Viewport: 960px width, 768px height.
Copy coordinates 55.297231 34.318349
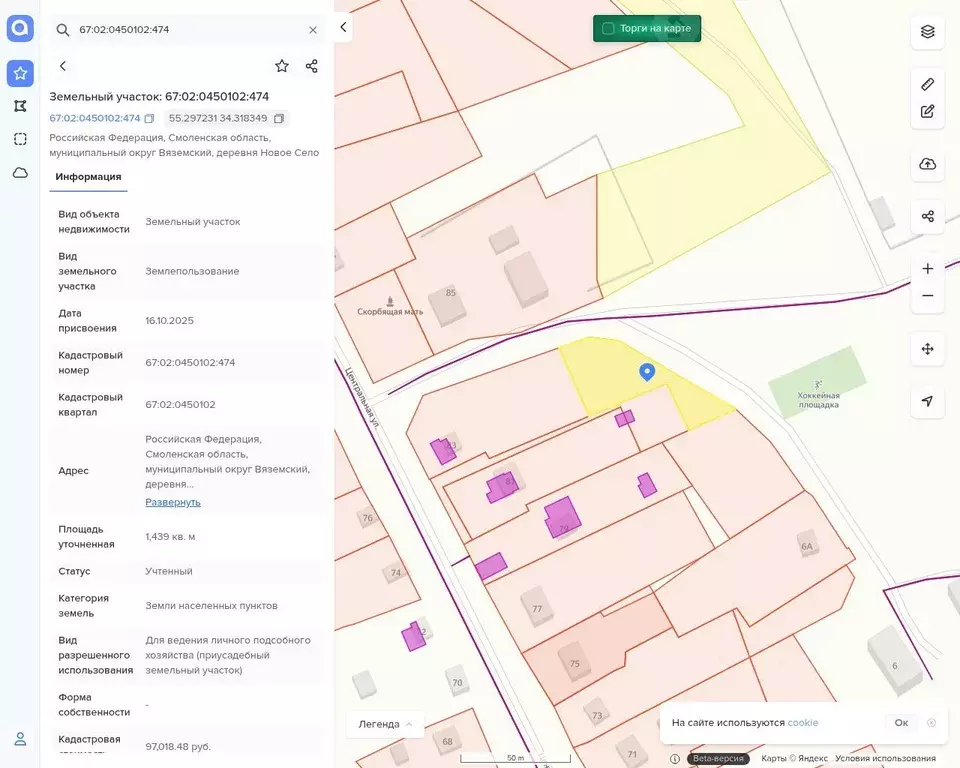pos(279,118)
